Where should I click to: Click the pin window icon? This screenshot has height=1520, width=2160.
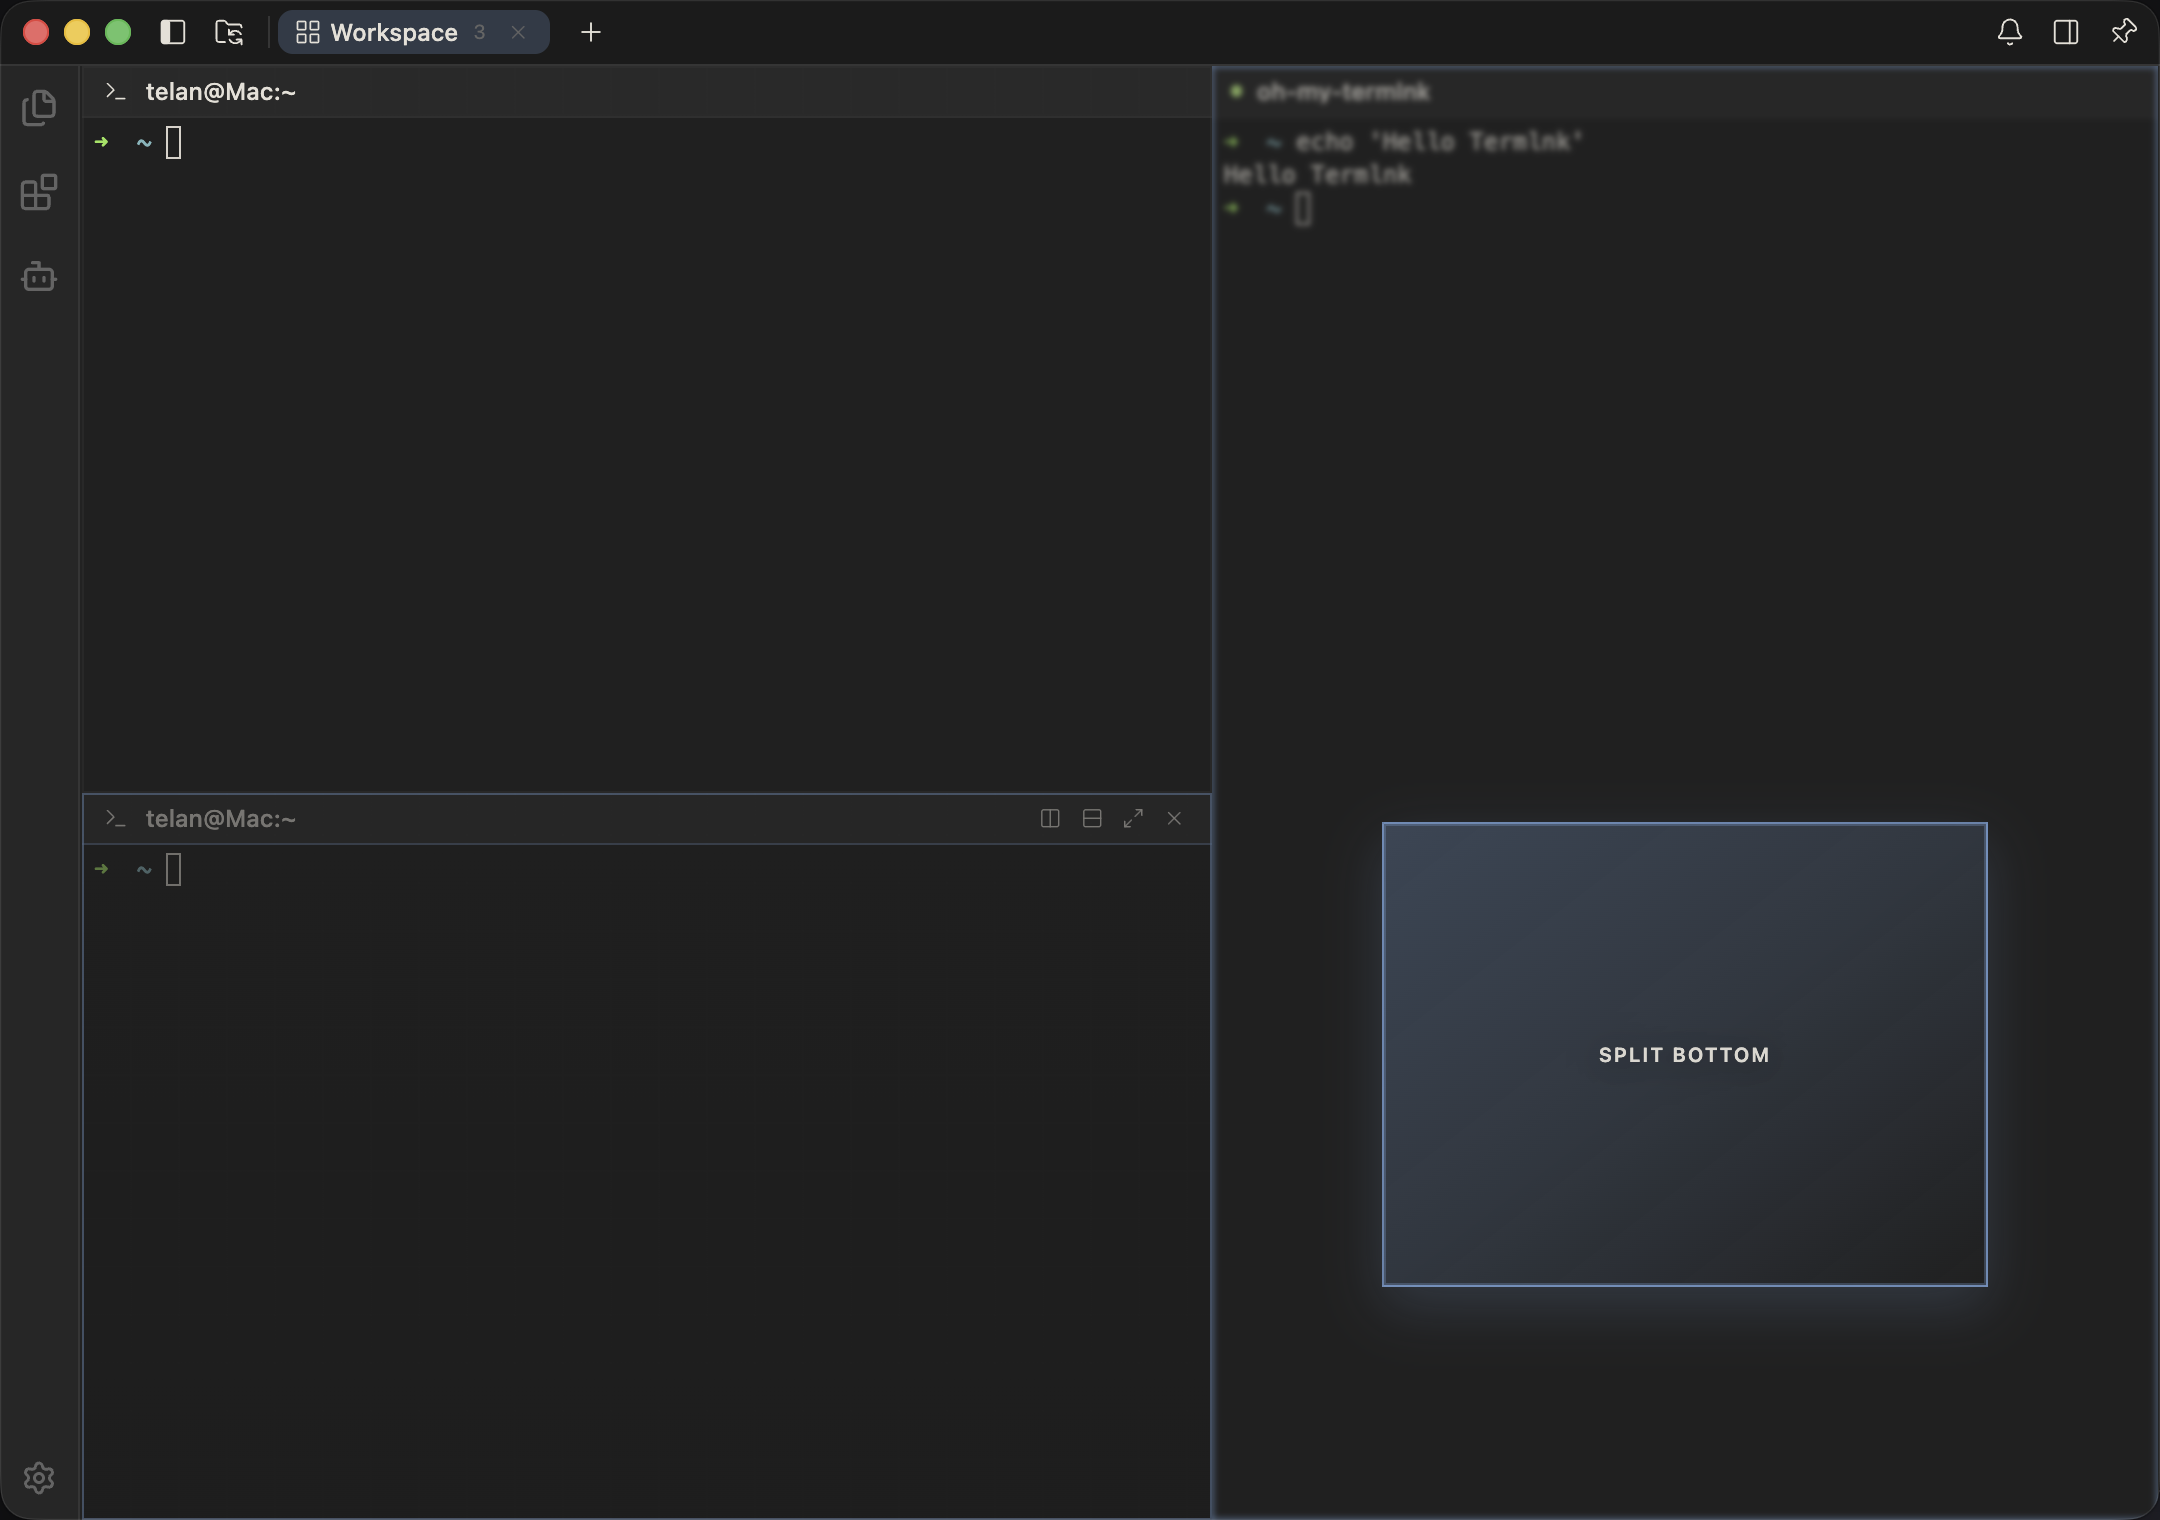(2123, 32)
